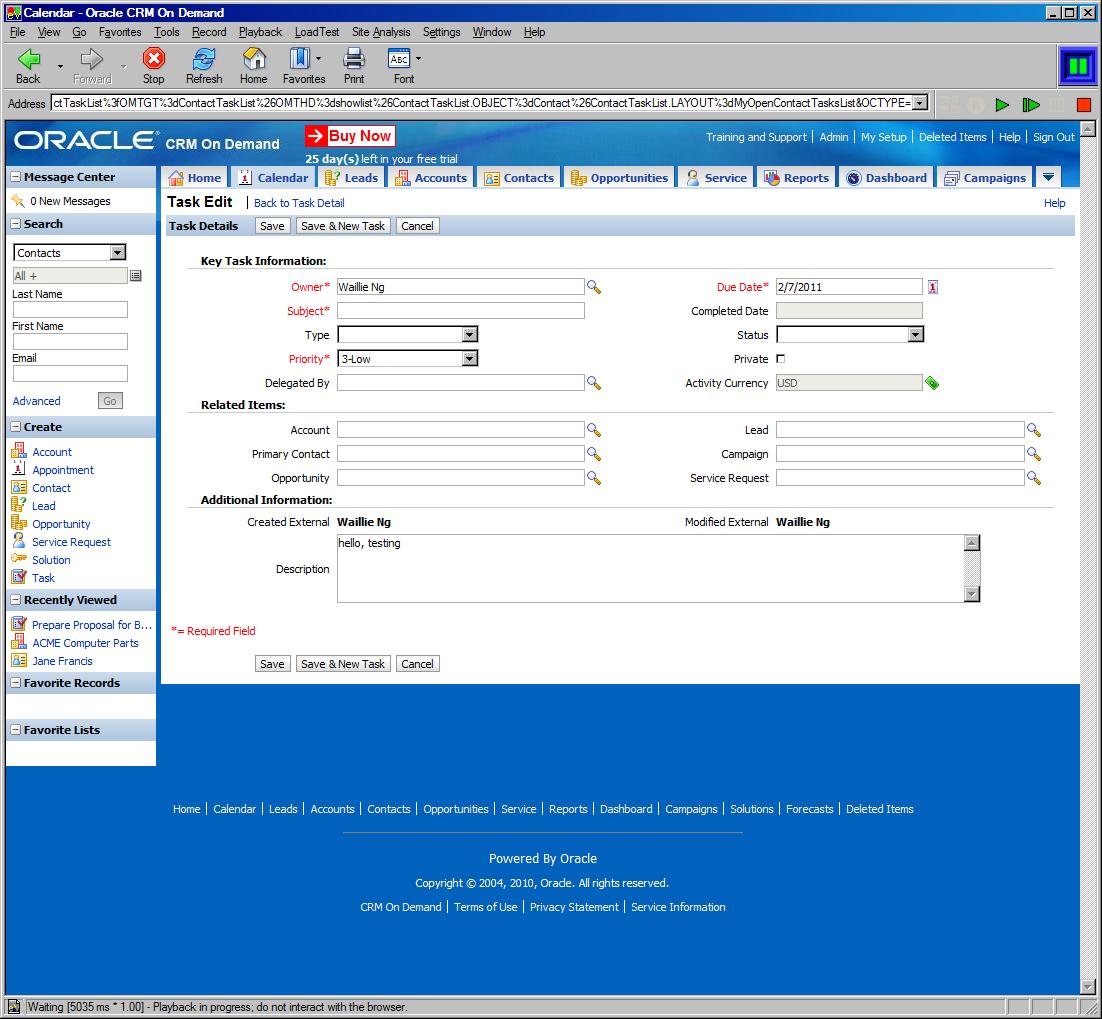Screen dimensions: 1102x1019
Task: Open the Prepare Proposal recently viewed item
Action: tap(92, 625)
